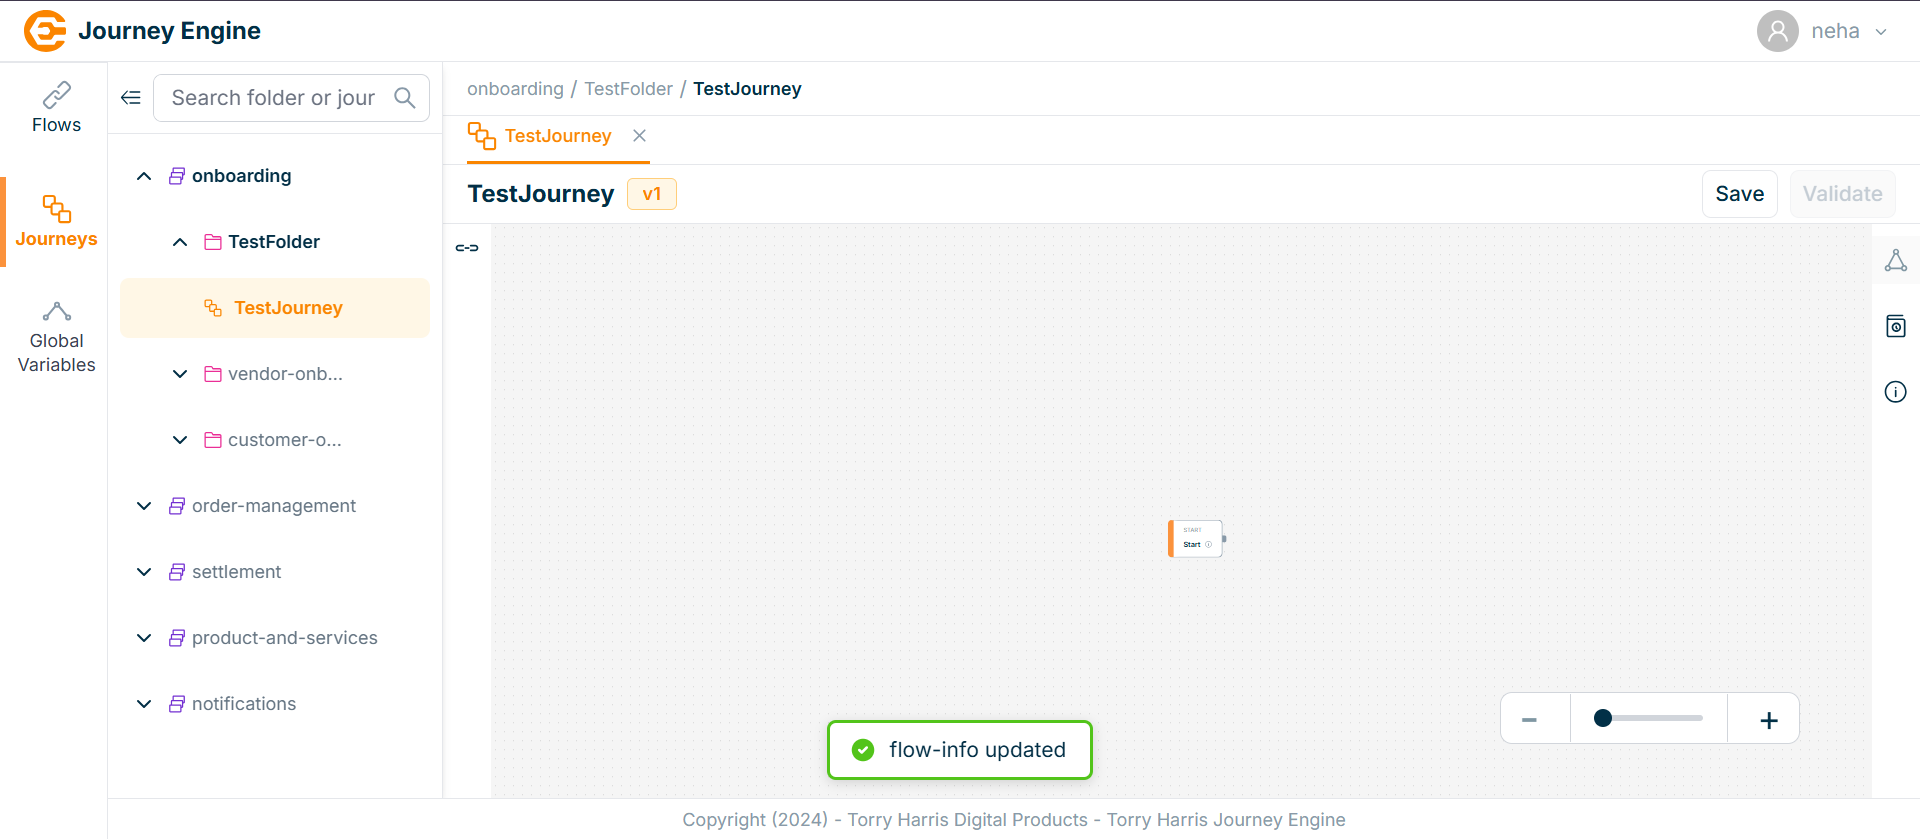Image resolution: width=1920 pixels, height=839 pixels.
Task: Click the search magnifier icon
Action: pos(405,98)
